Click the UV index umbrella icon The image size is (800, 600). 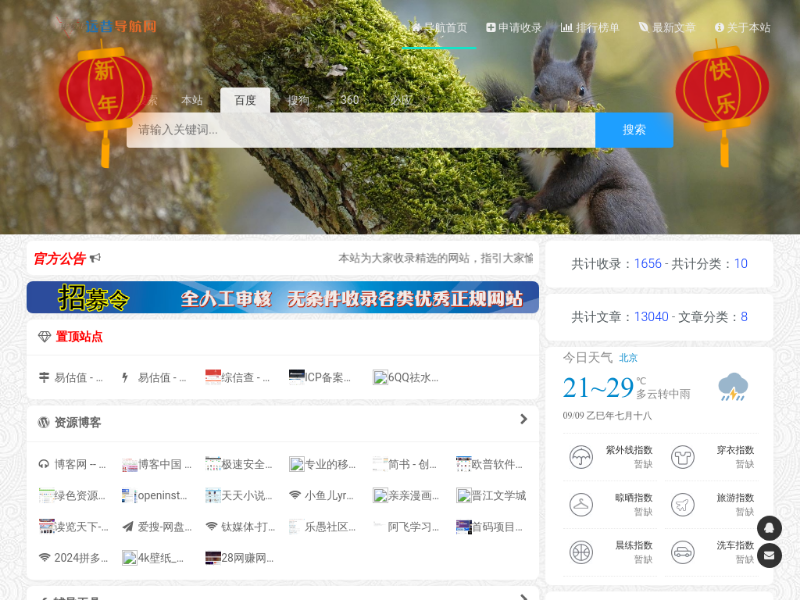point(580,457)
